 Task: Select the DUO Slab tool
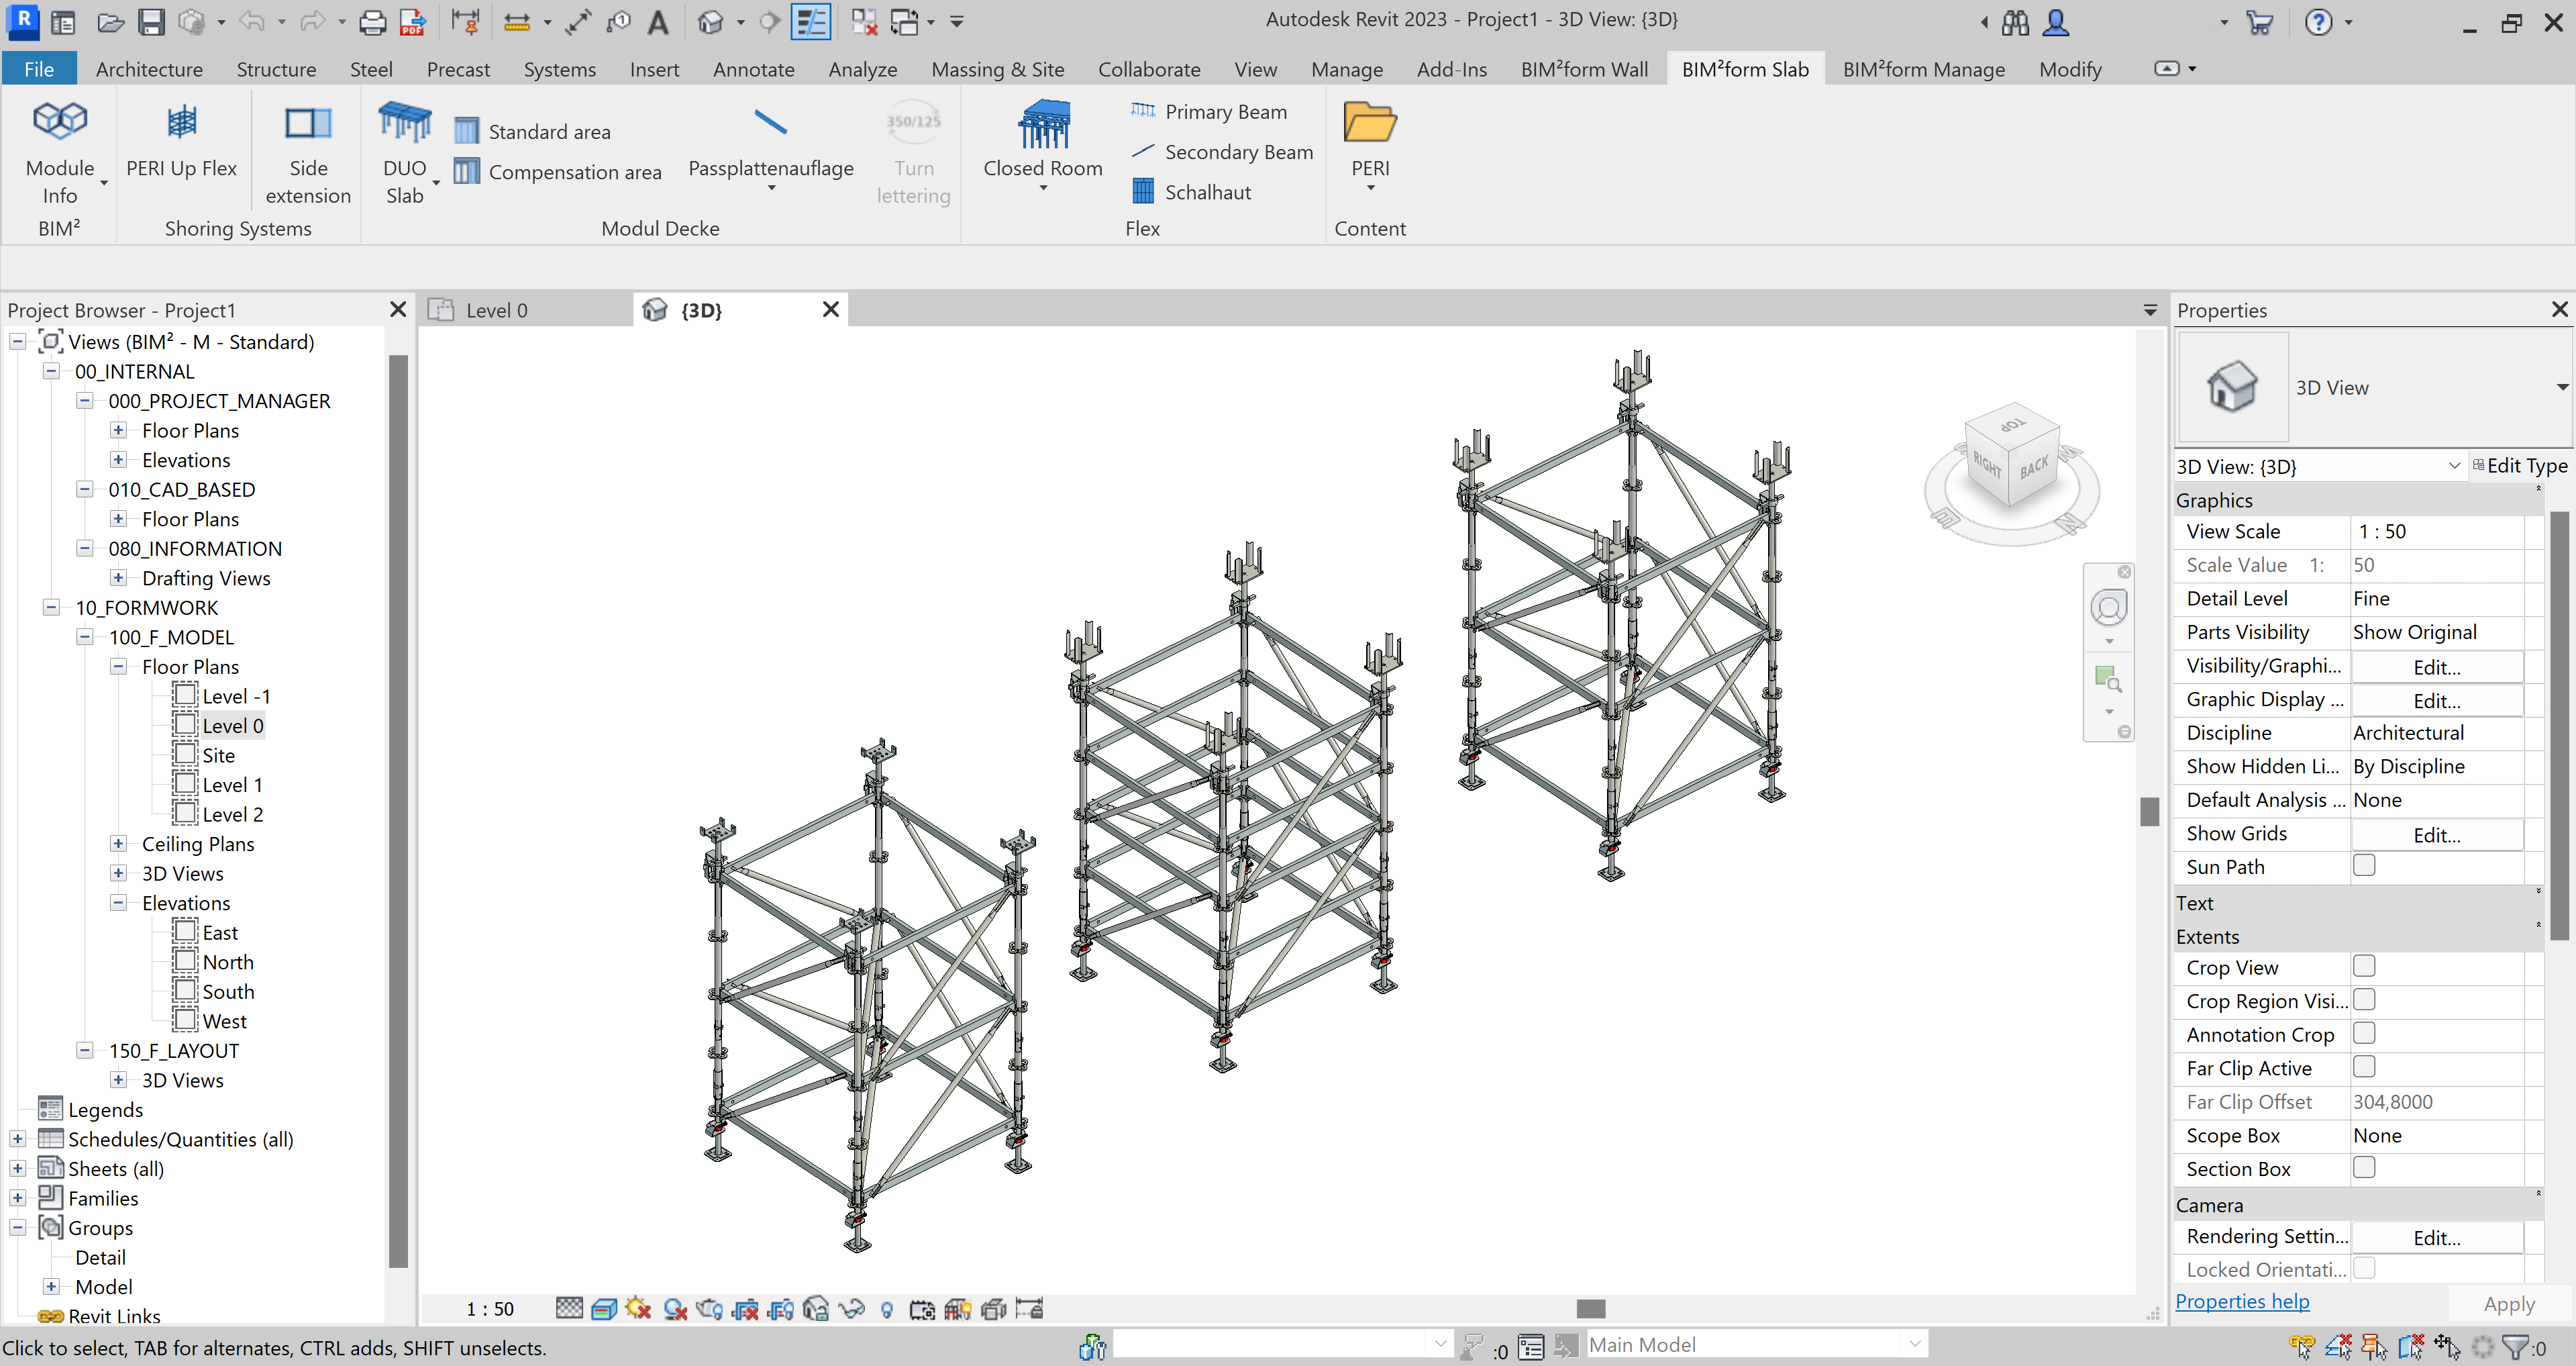tap(404, 150)
